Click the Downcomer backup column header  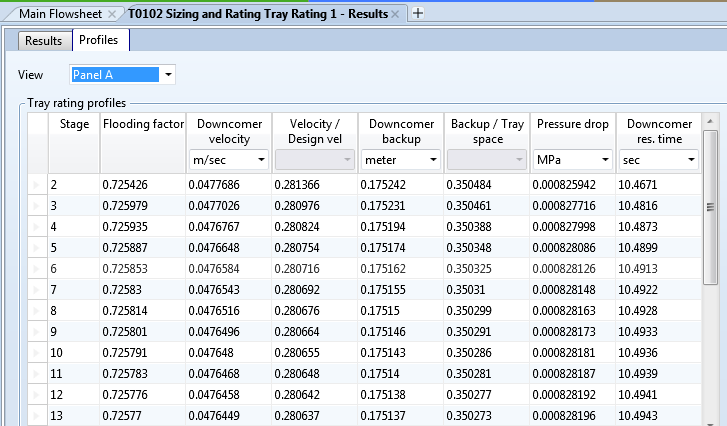(401, 131)
